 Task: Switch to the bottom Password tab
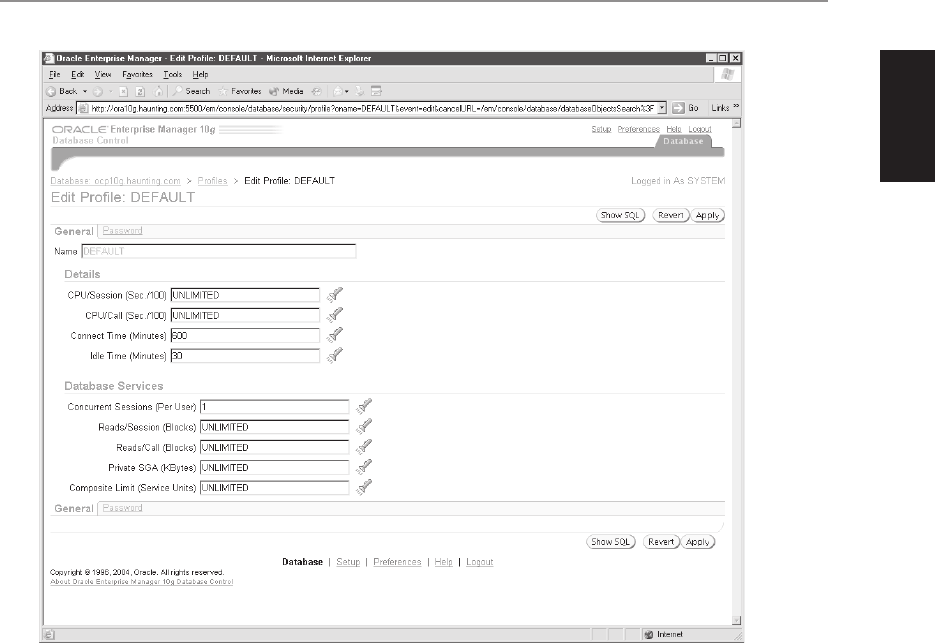pos(122,508)
